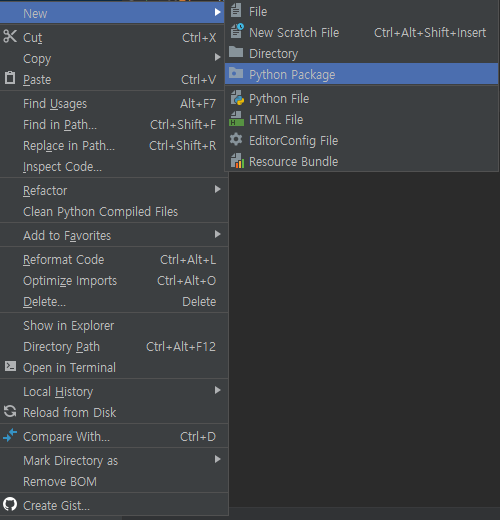The height and width of the screenshot is (520, 500).
Task: Click the Compare With arrows icon
Action: pos(10,435)
